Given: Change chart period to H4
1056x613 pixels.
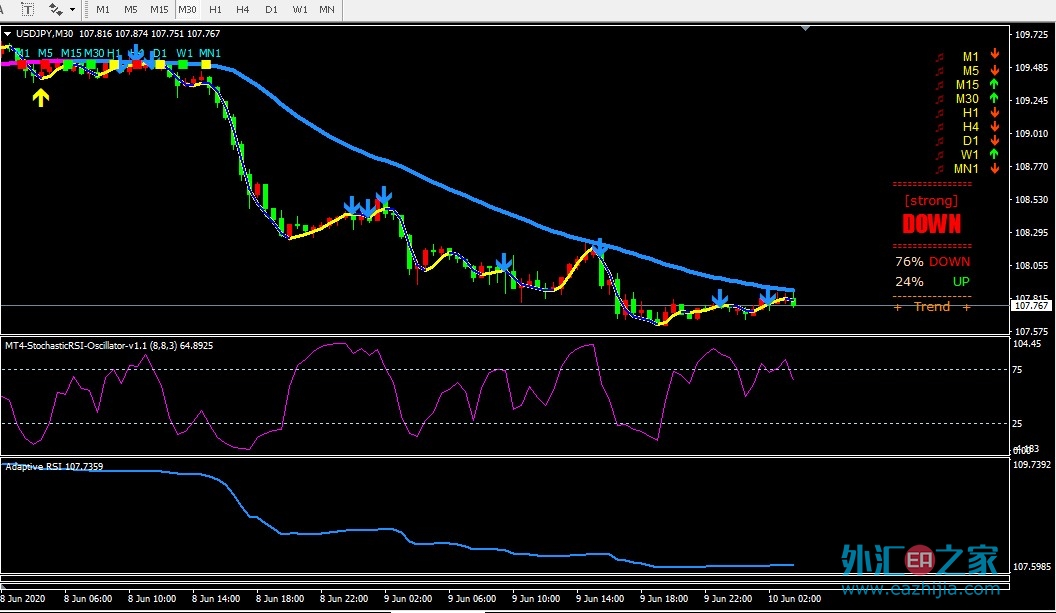Looking at the screenshot, I should tap(243, 9).
